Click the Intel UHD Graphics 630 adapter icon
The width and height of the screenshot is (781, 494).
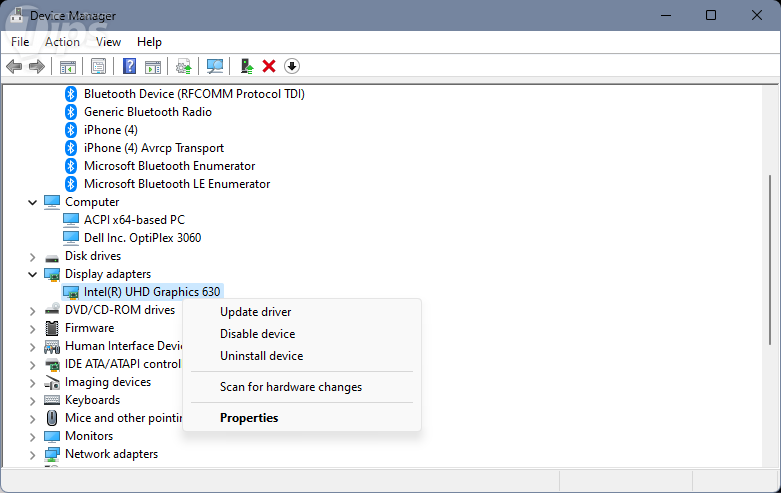pyautogui.click(x=71, y=292)
